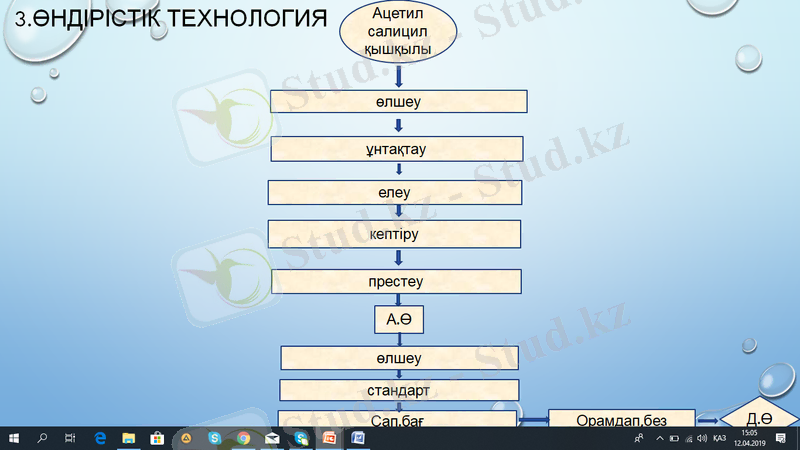Select the "кептіру" flowchart box

[x=394, y=234]
